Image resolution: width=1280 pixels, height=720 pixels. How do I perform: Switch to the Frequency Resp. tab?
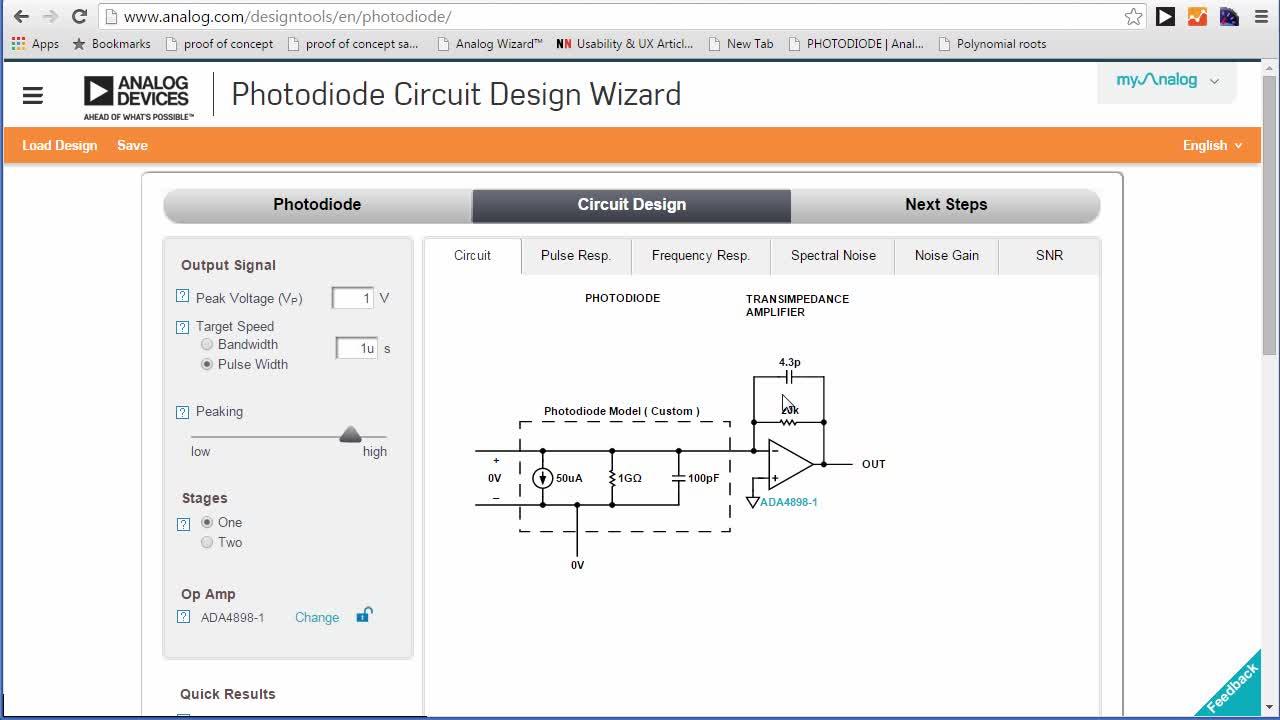(701, 255)
